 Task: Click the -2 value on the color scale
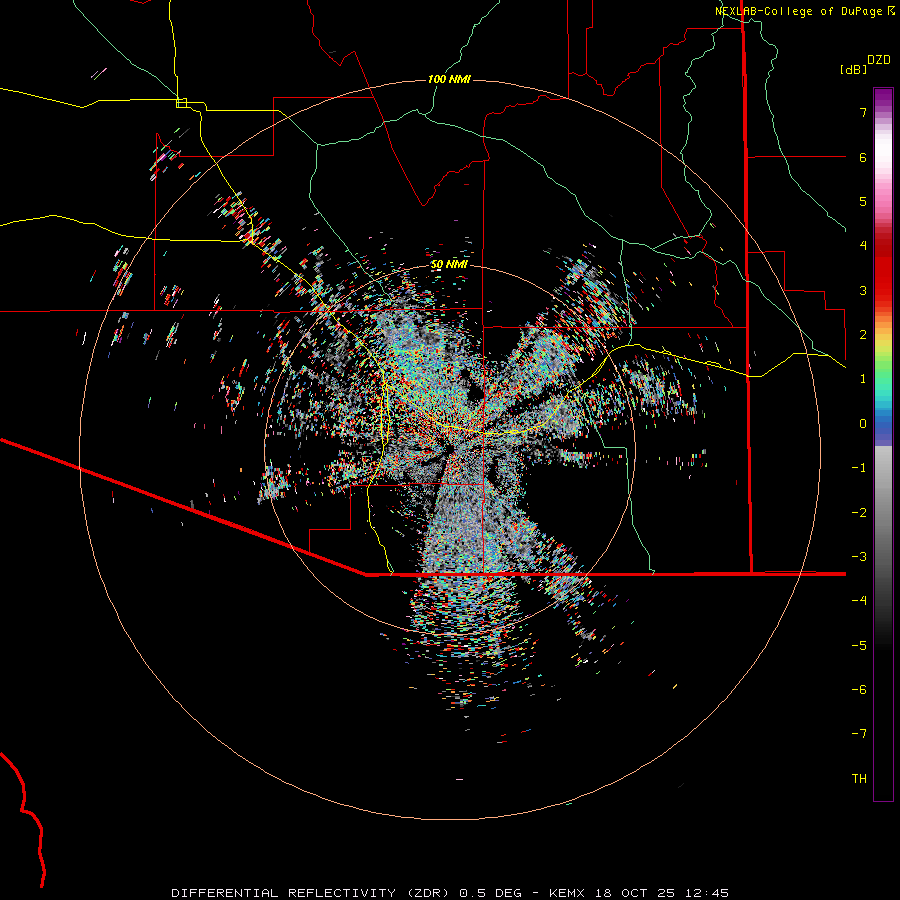pyautogui.click(x=859, y=513)
